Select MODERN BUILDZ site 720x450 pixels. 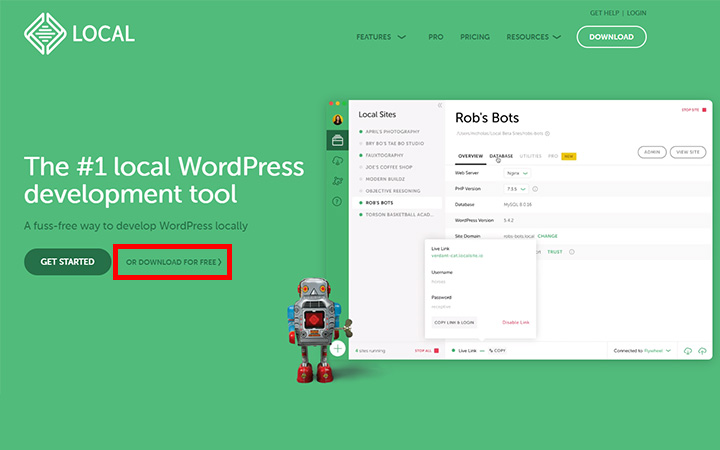point(385,179)
